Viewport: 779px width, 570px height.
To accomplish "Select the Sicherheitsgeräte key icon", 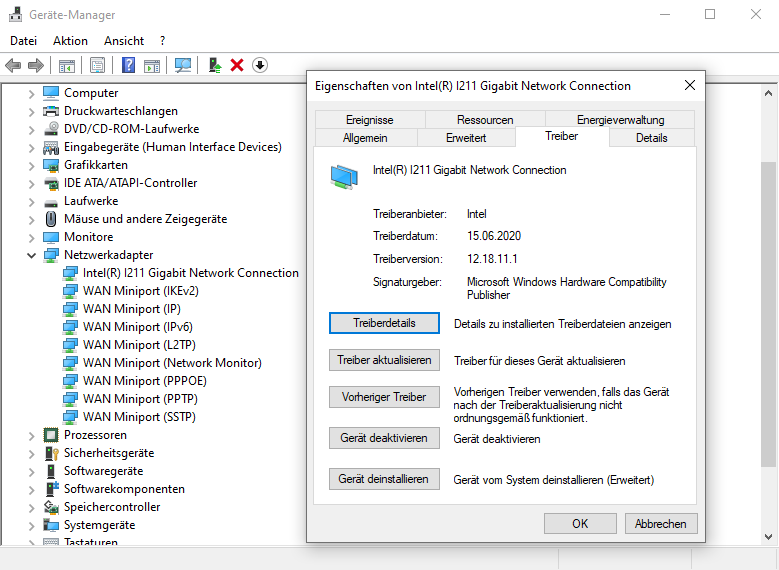I will pyautogui.click(x=52, y=453).
